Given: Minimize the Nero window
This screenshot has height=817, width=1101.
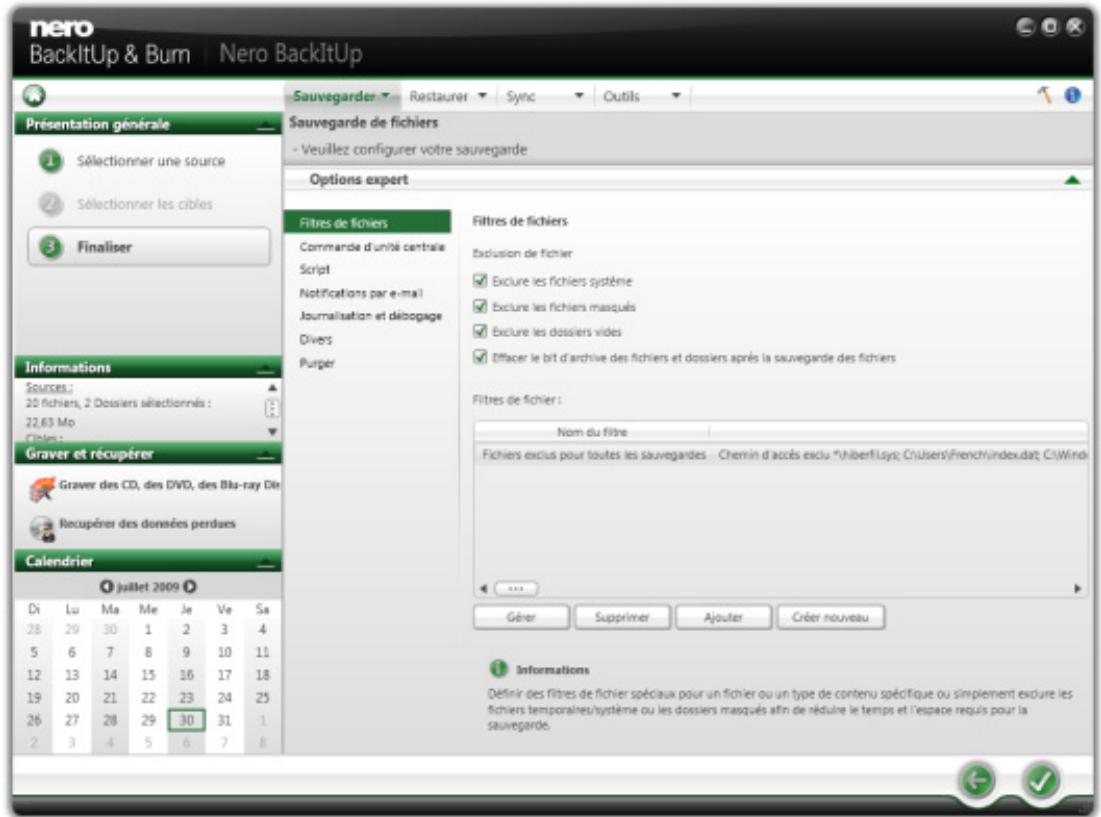Looking at the screenshot, I should [x=1026, y=27].
